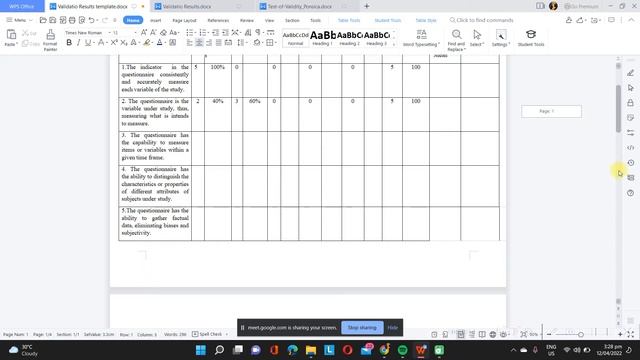Print the document via the printer icon
The width and height of the screenshot is (640, 360).
(x=72, y=20)
